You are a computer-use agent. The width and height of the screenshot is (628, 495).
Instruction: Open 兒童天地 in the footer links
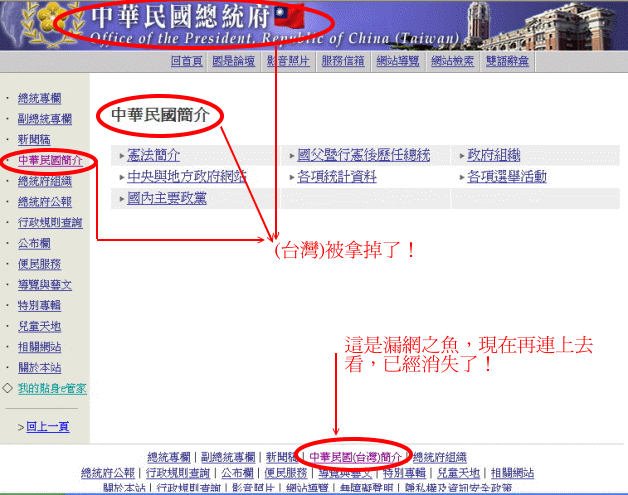pyautogui.click(x=459, y=473)
